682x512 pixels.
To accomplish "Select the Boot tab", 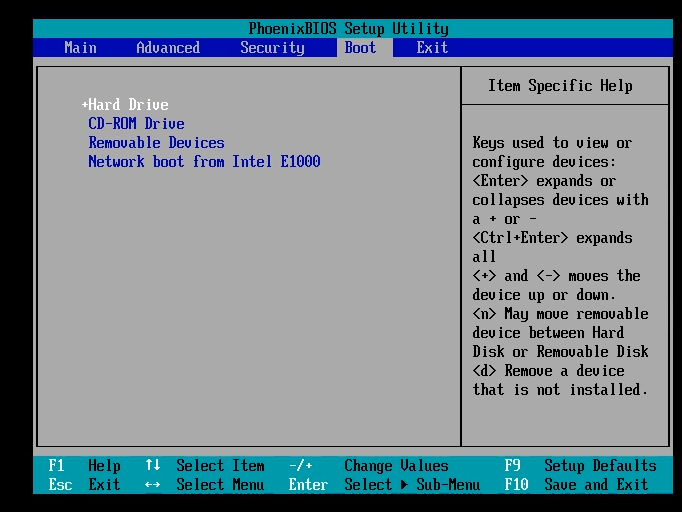I will tap(361, 47).
